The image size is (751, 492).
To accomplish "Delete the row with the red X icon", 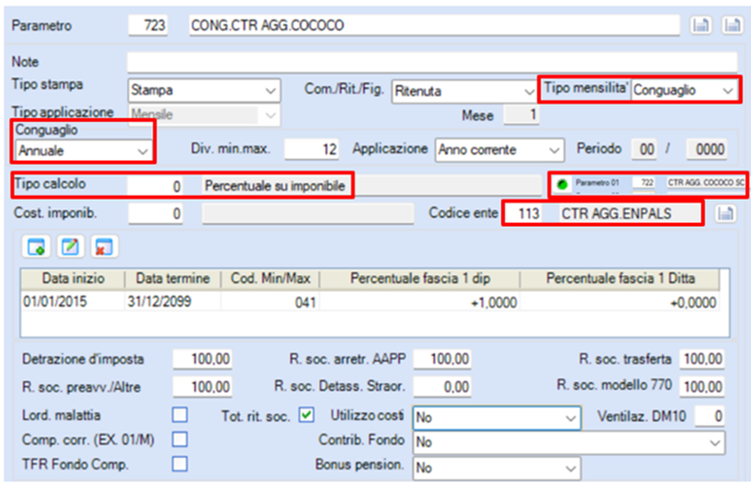I will point(104,247).
